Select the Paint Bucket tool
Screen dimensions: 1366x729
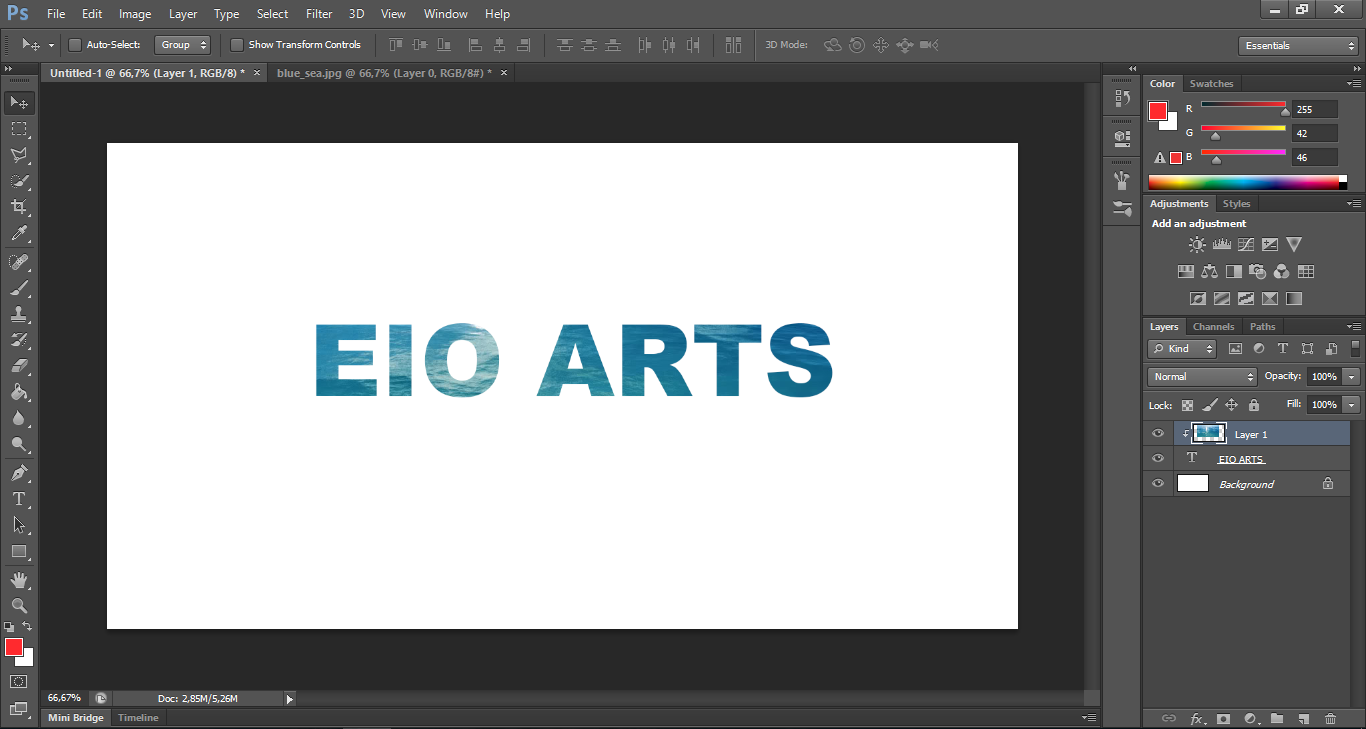click(x=19, y=392)
